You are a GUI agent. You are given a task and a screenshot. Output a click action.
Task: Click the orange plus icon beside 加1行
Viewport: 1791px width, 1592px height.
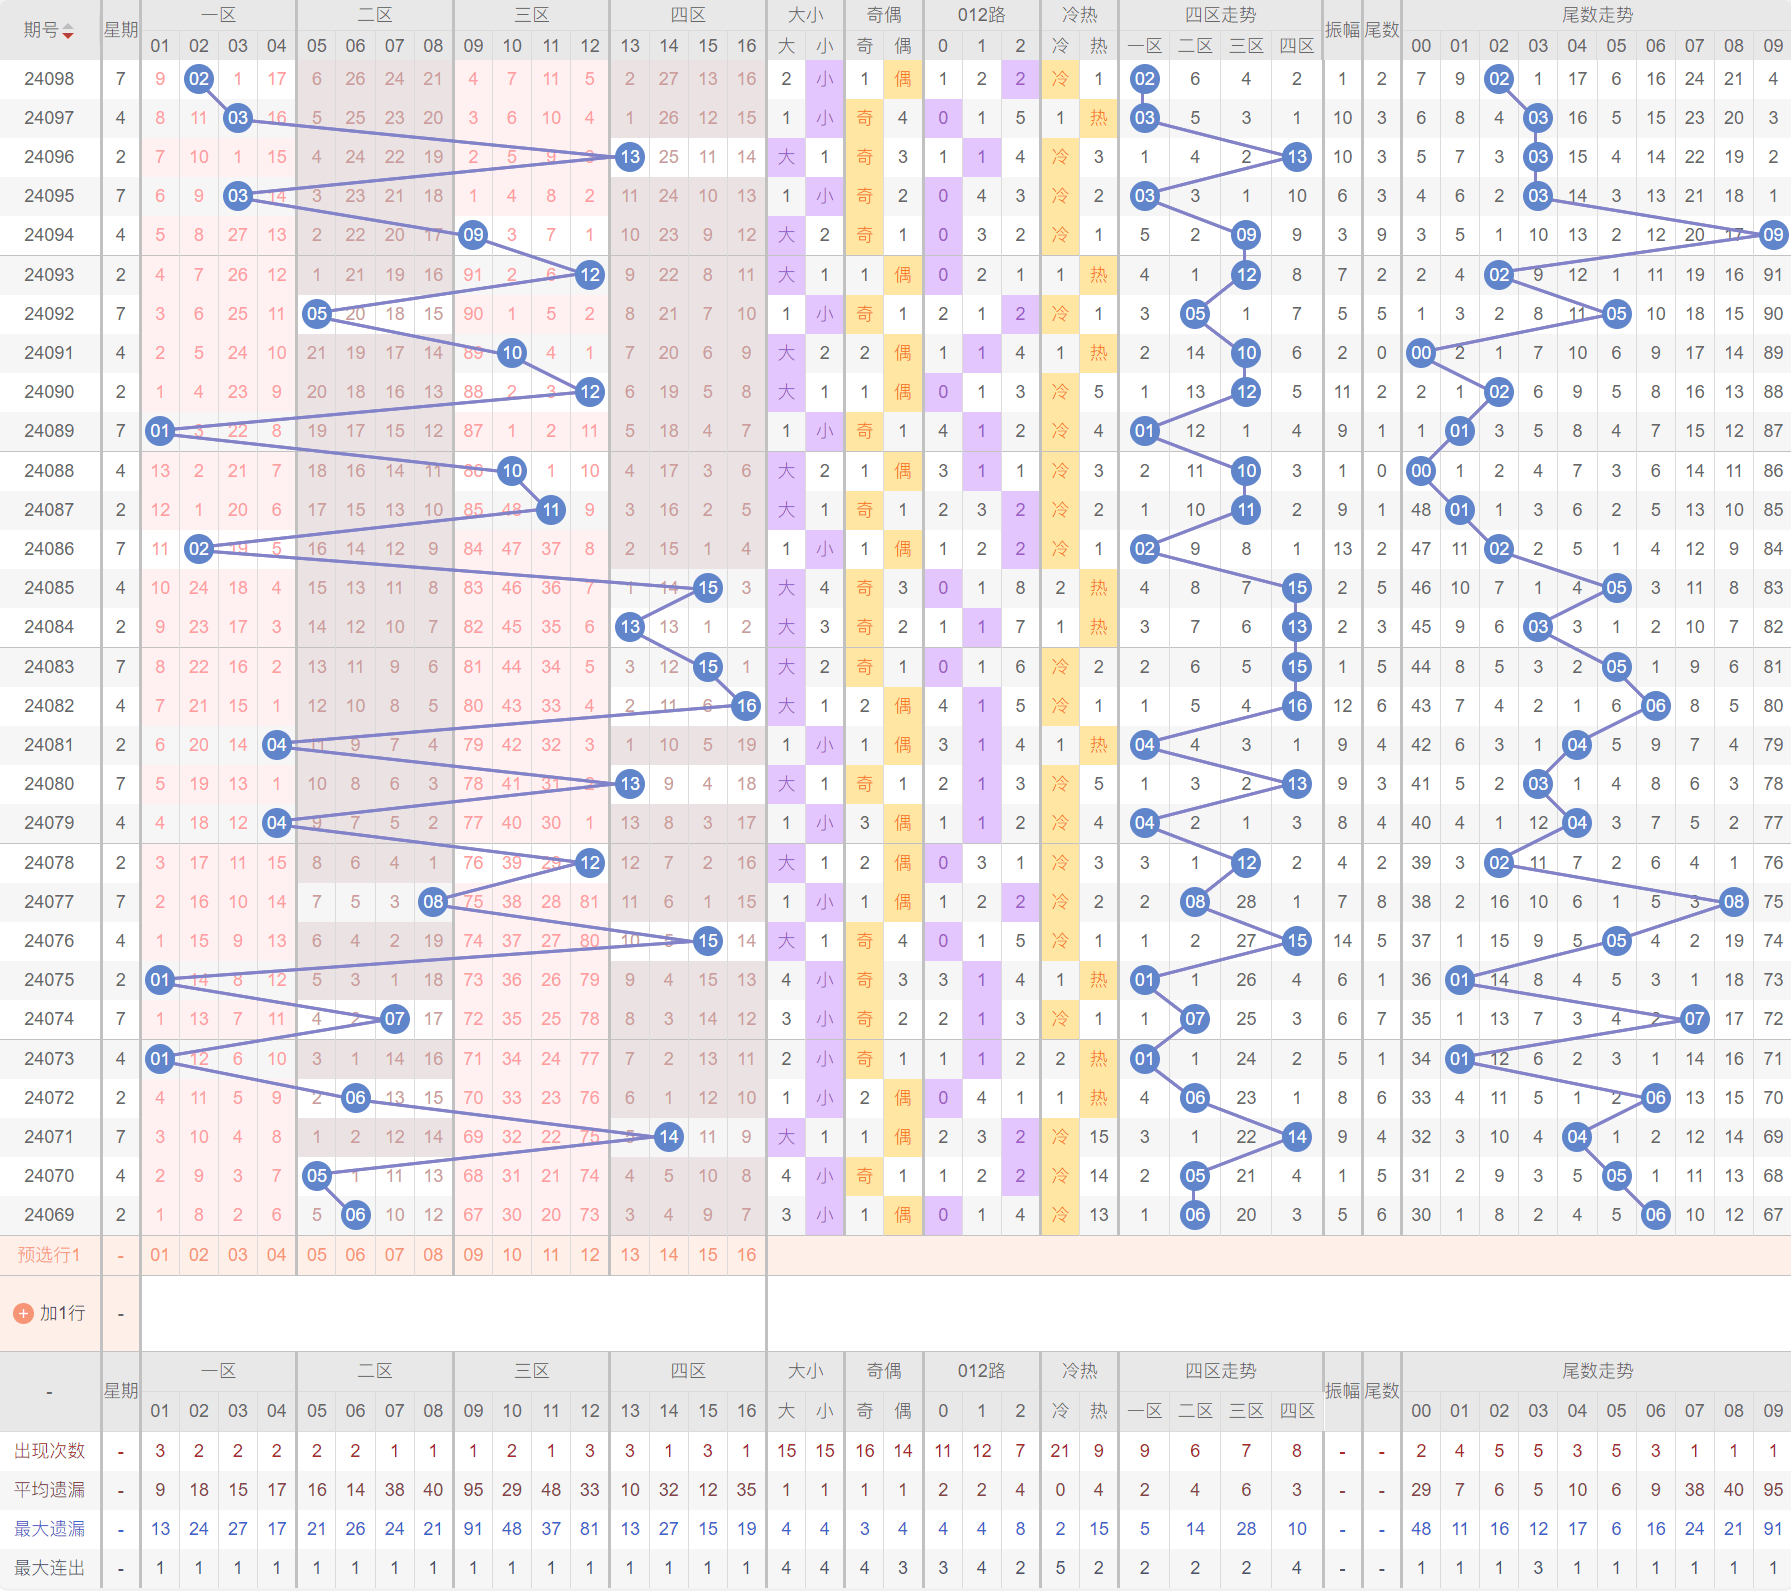pos(23,1313)
